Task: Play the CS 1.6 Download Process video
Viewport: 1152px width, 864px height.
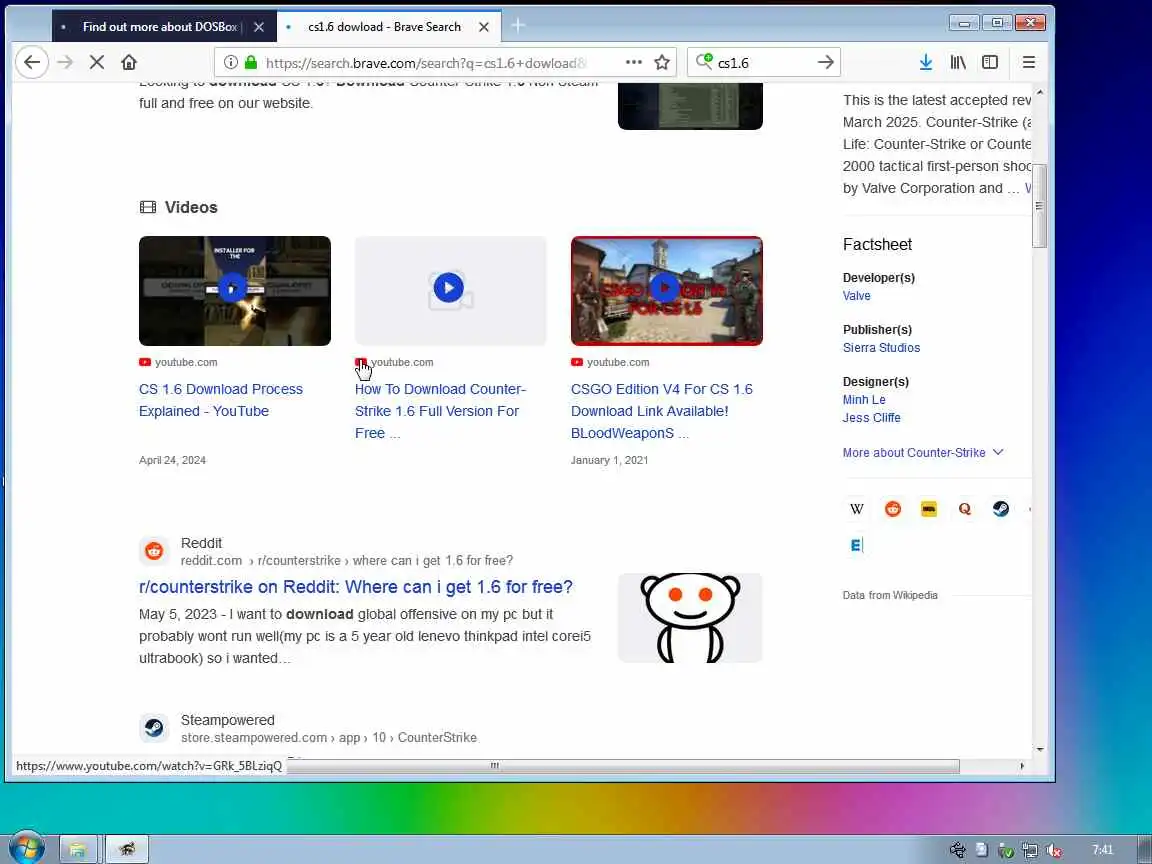Action: [x=234, y=290]
